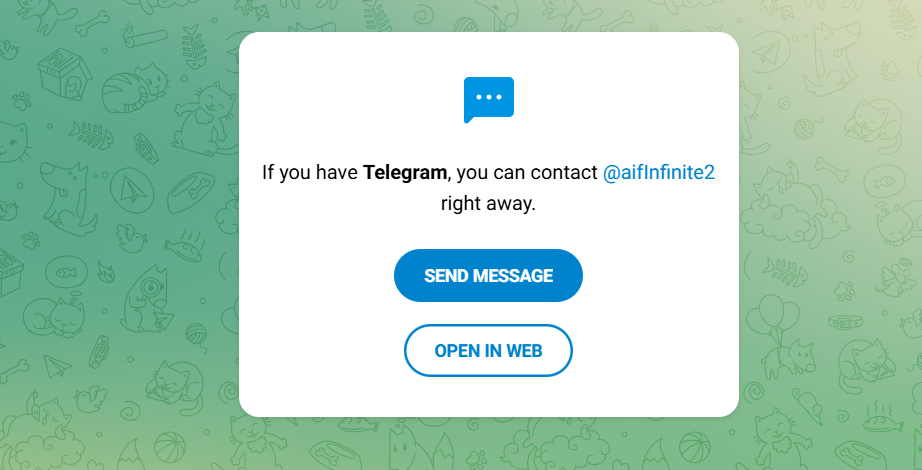Click the bold Telegram word
Screen dimensions: 922x470
405,172
